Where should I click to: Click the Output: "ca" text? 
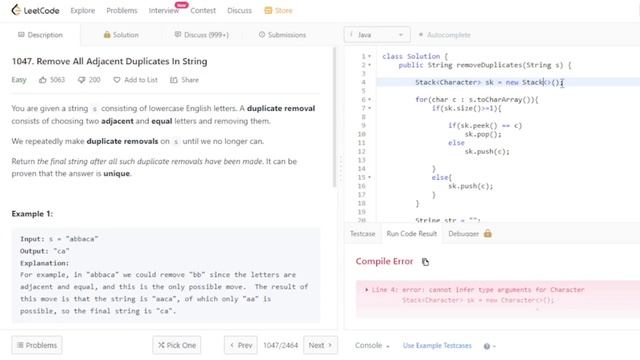coord(45,251)
